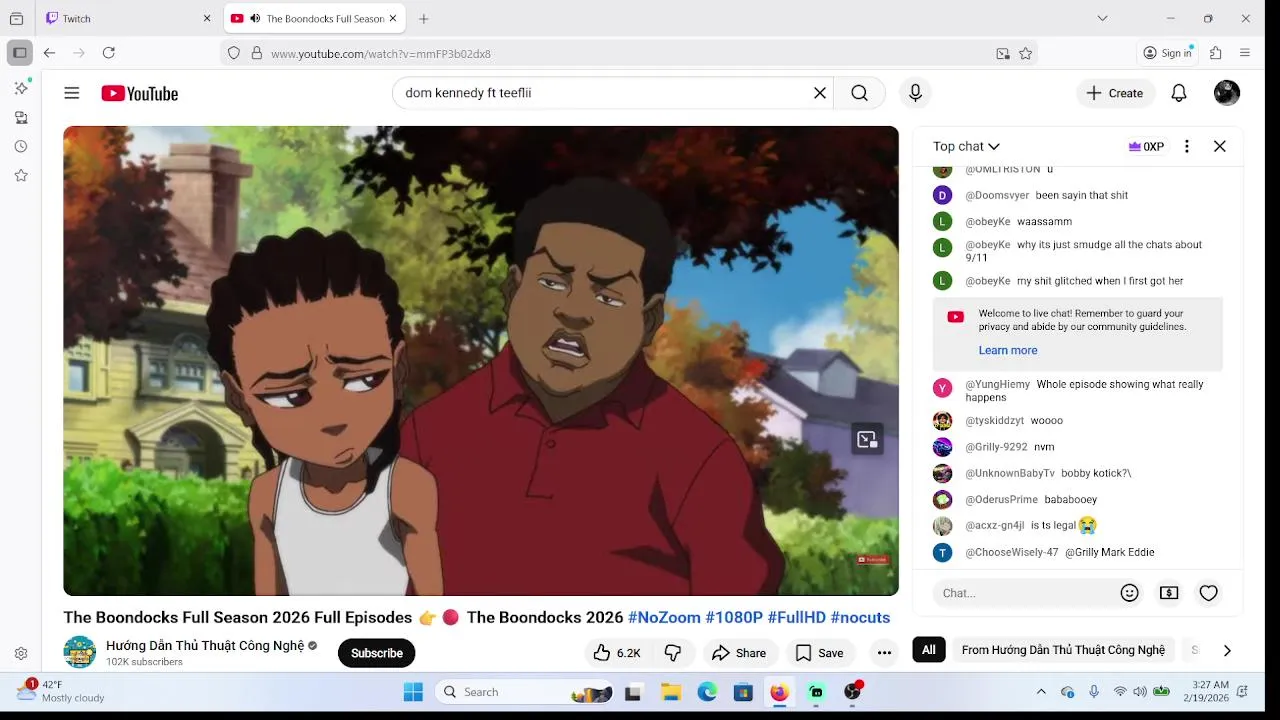The image size is (1280, 720).
Task: Open the account avatar menu
Action: pyautogui.click(x=1227, y=93)
